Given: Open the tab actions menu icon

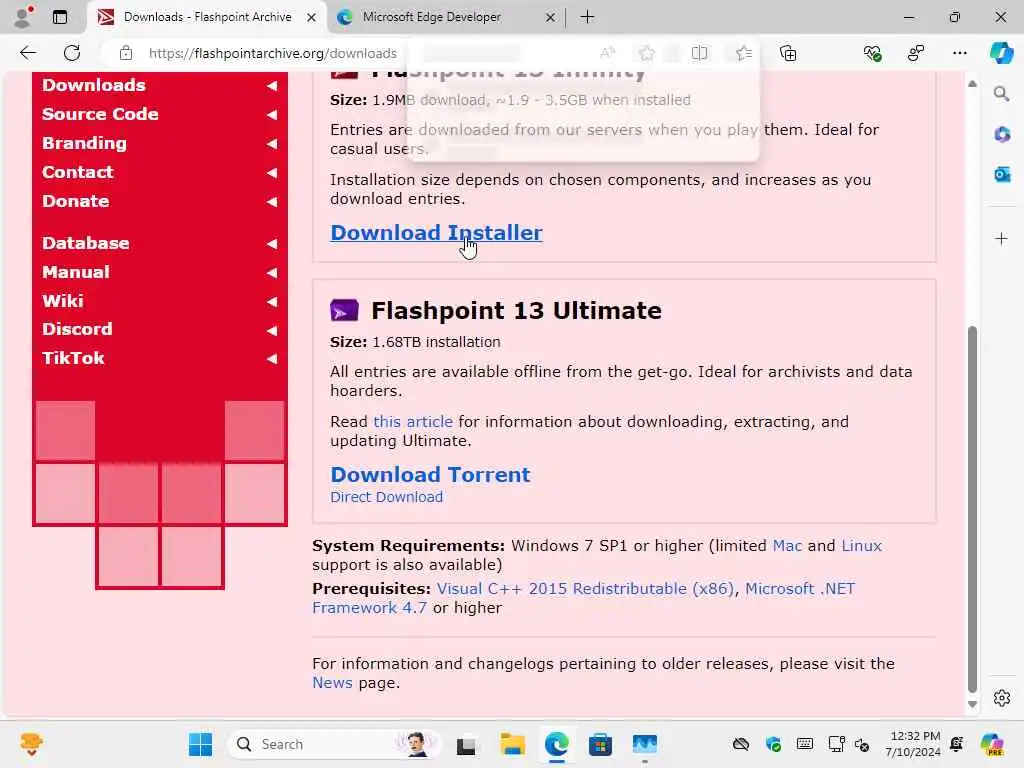Looking at the screenshot, I should tap(60, 17).
